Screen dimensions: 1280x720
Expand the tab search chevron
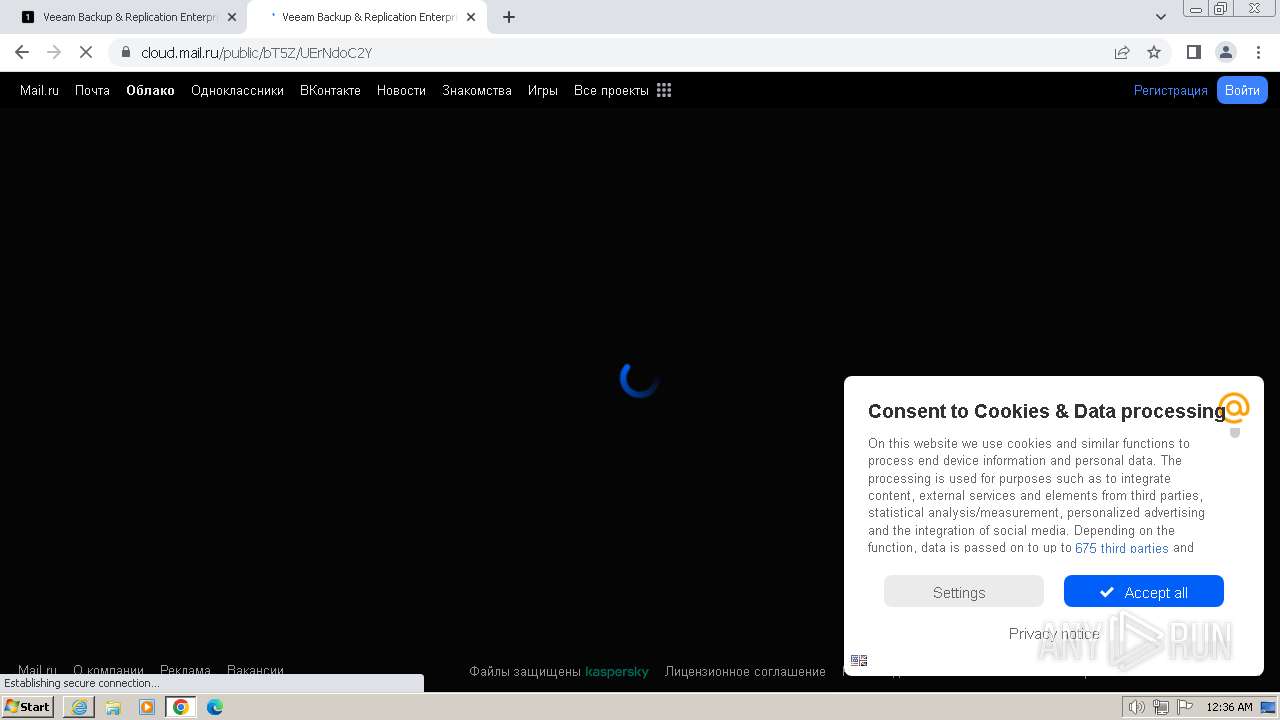pos(1160,17)
